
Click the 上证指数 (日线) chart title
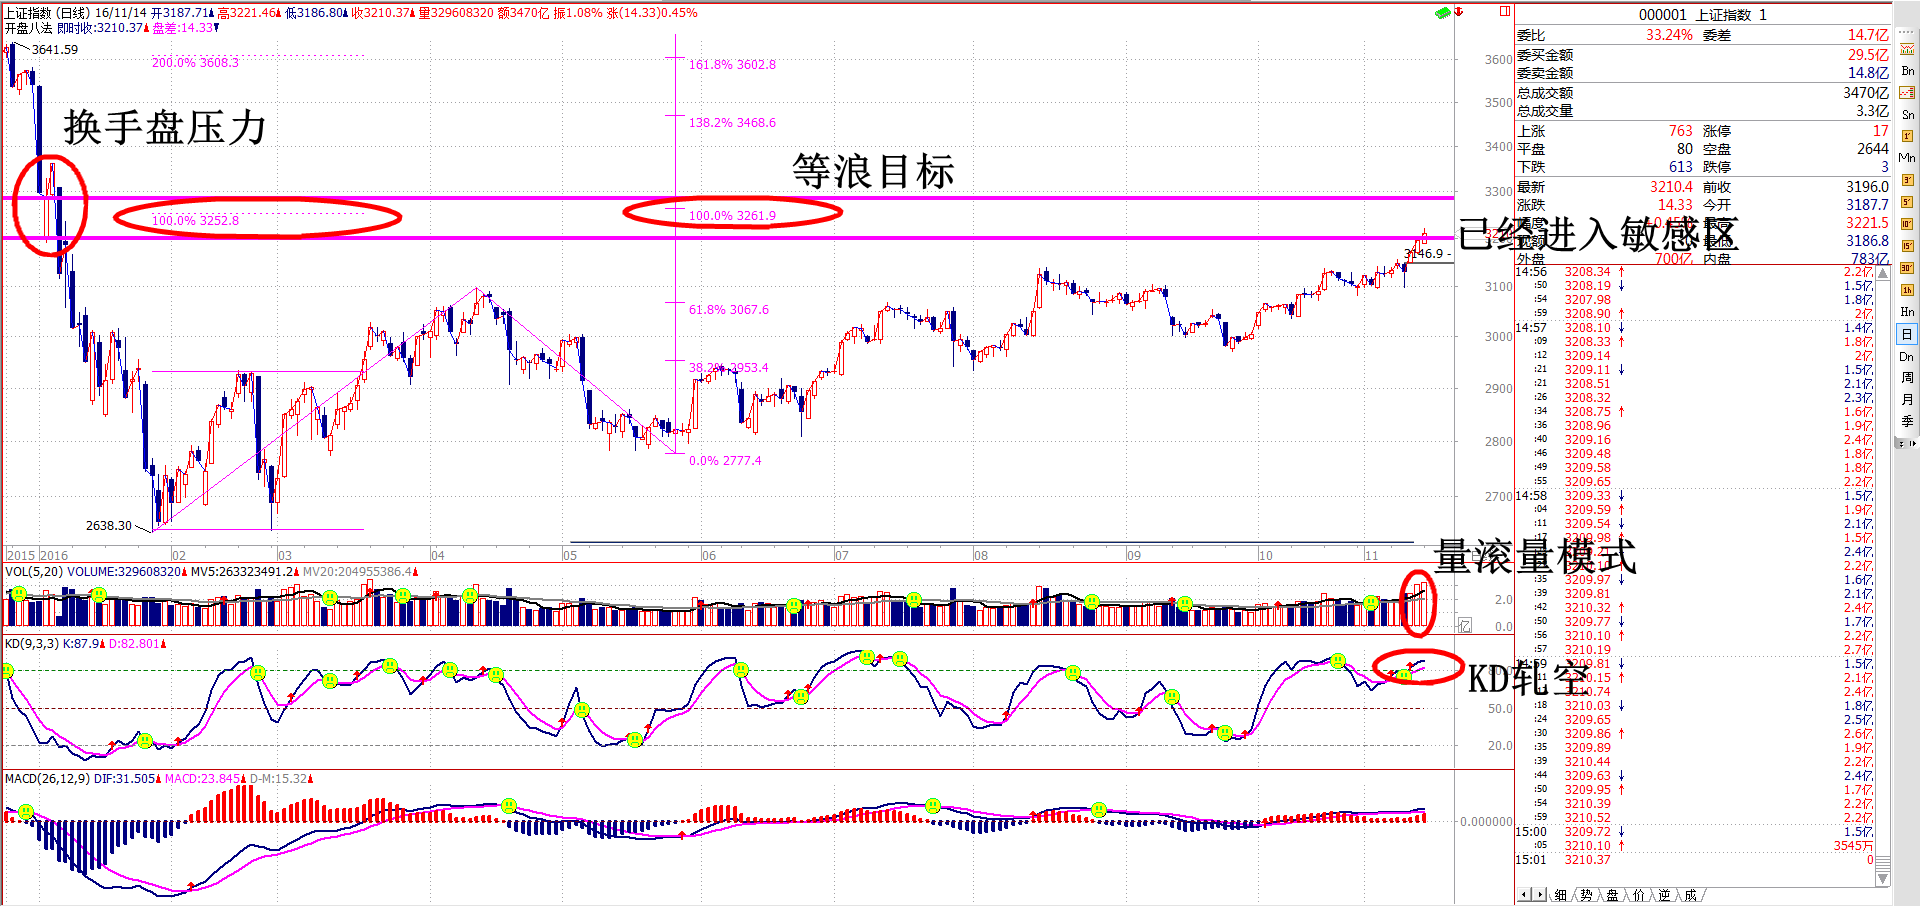[x=47, y=13]
